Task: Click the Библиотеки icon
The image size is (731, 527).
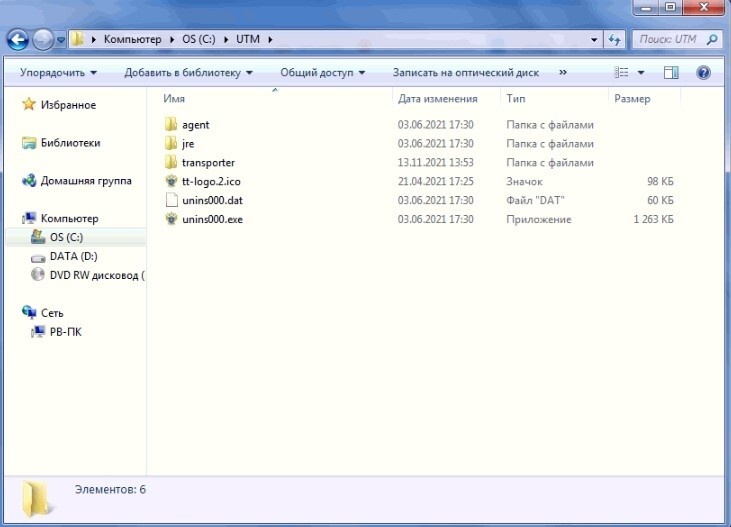Action: (29, 143)
